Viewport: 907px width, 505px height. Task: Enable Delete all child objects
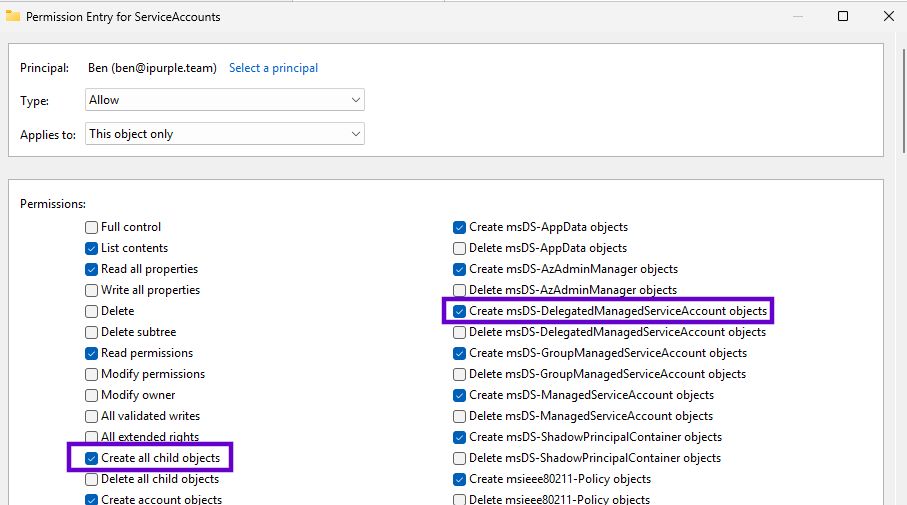pos(92,479)
